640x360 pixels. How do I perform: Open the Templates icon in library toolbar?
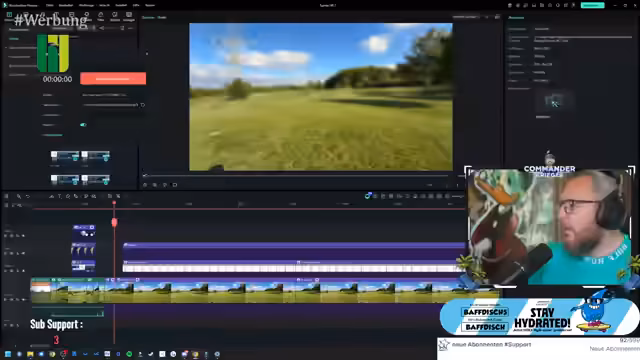tap(129, 16)
